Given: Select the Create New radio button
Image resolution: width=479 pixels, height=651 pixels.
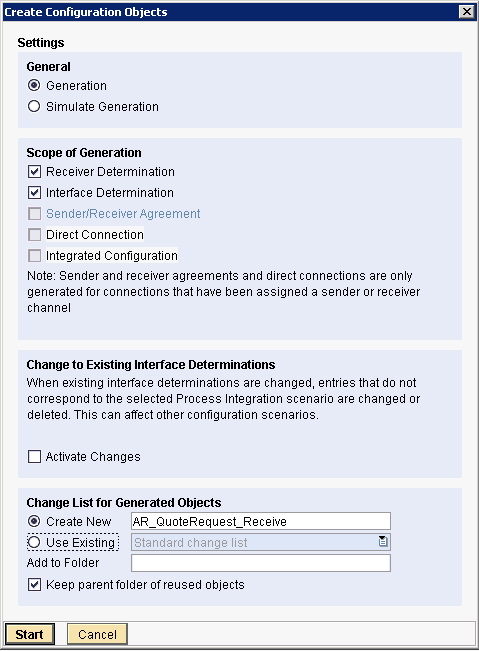Looking at the screenshot, I should coord(34,521).
